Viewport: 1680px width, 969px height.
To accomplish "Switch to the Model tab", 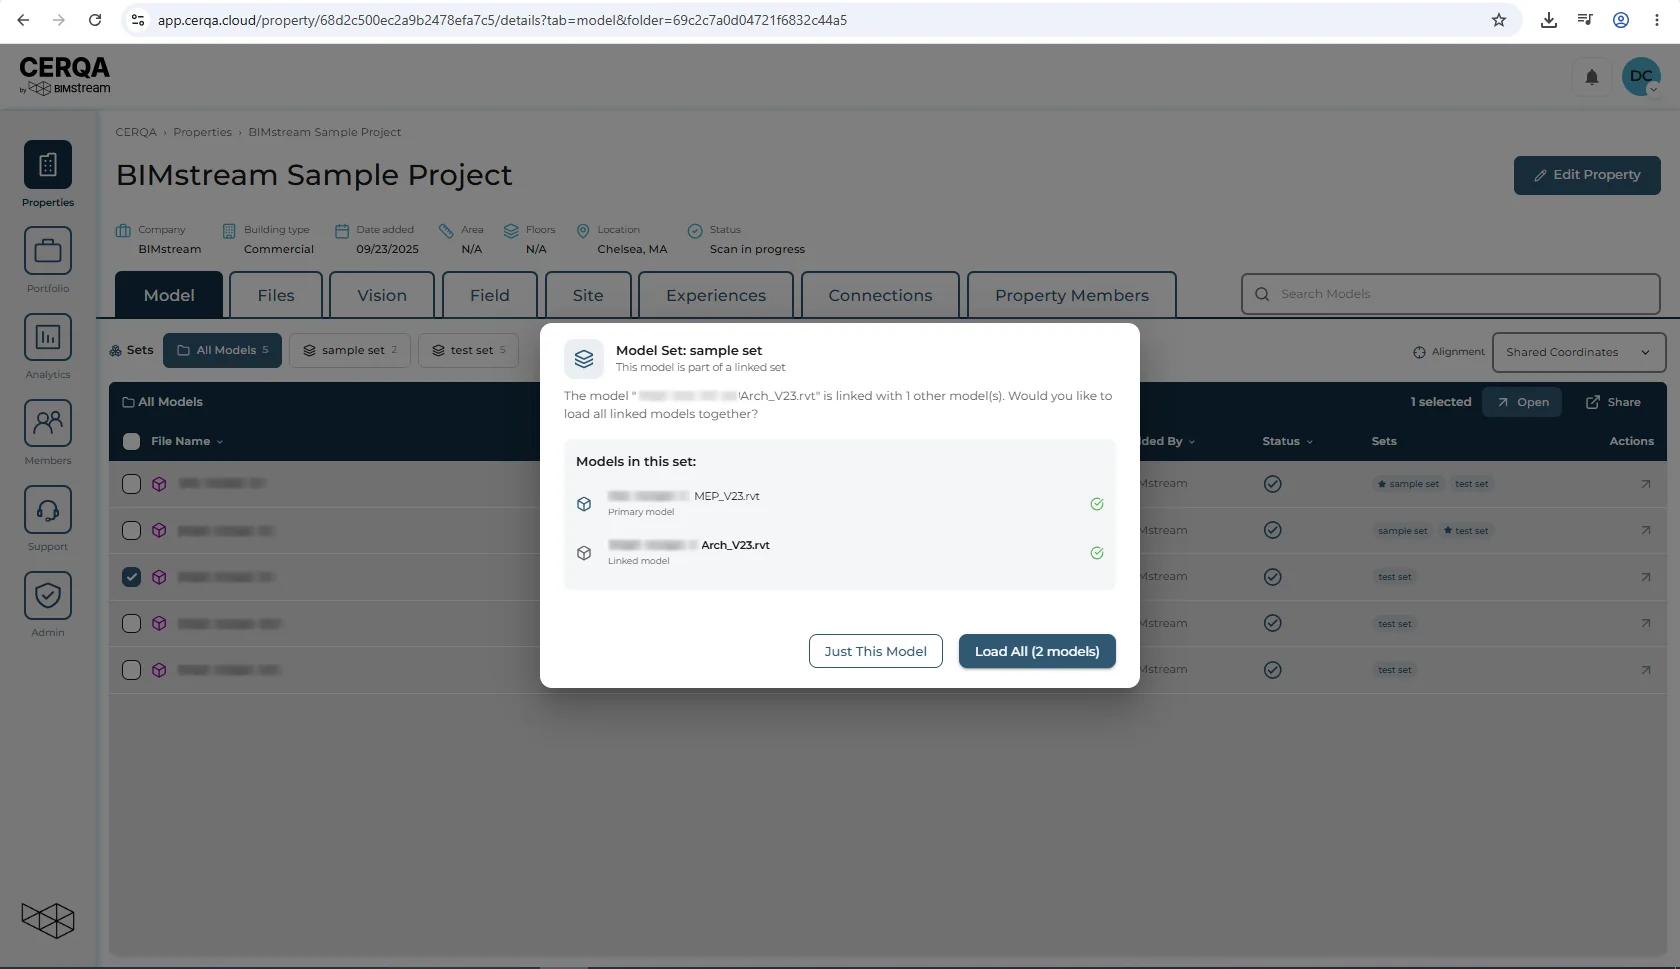I will tap(169, 295).
